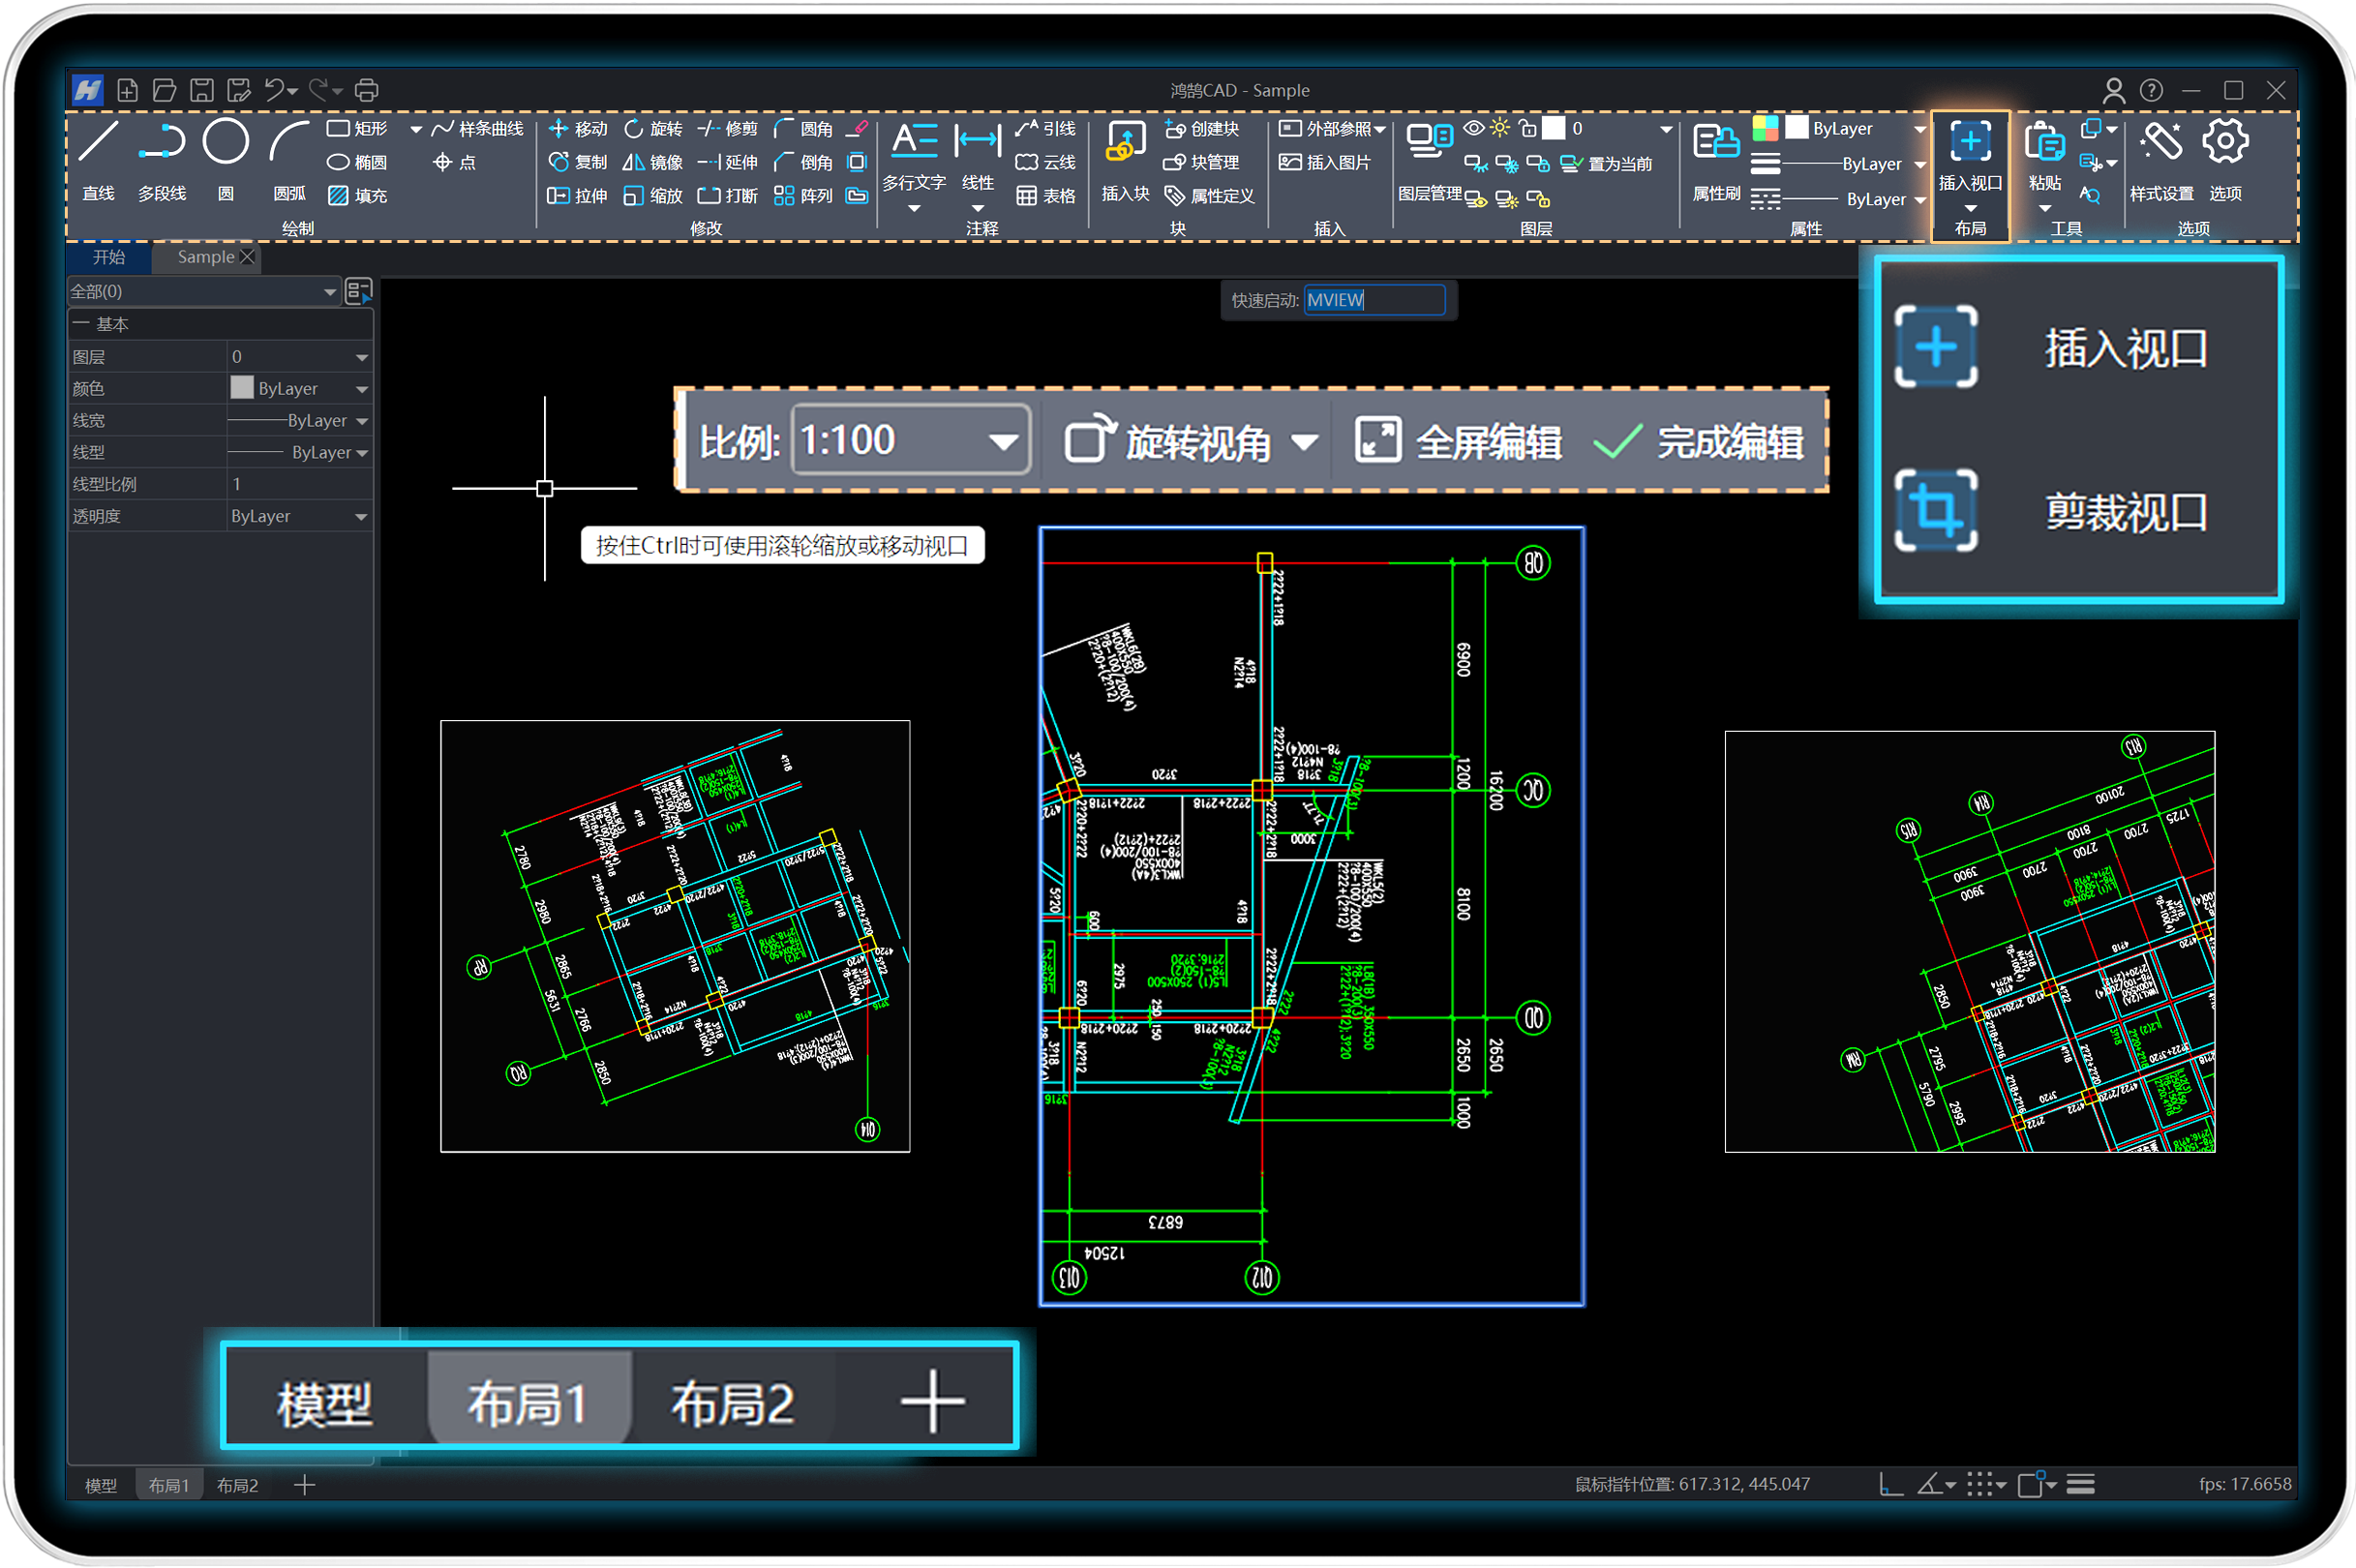Viewport: 2356px width, 1568px height.
Task: Switch to the 开始 start tab
Action: (x=109, y=257)
